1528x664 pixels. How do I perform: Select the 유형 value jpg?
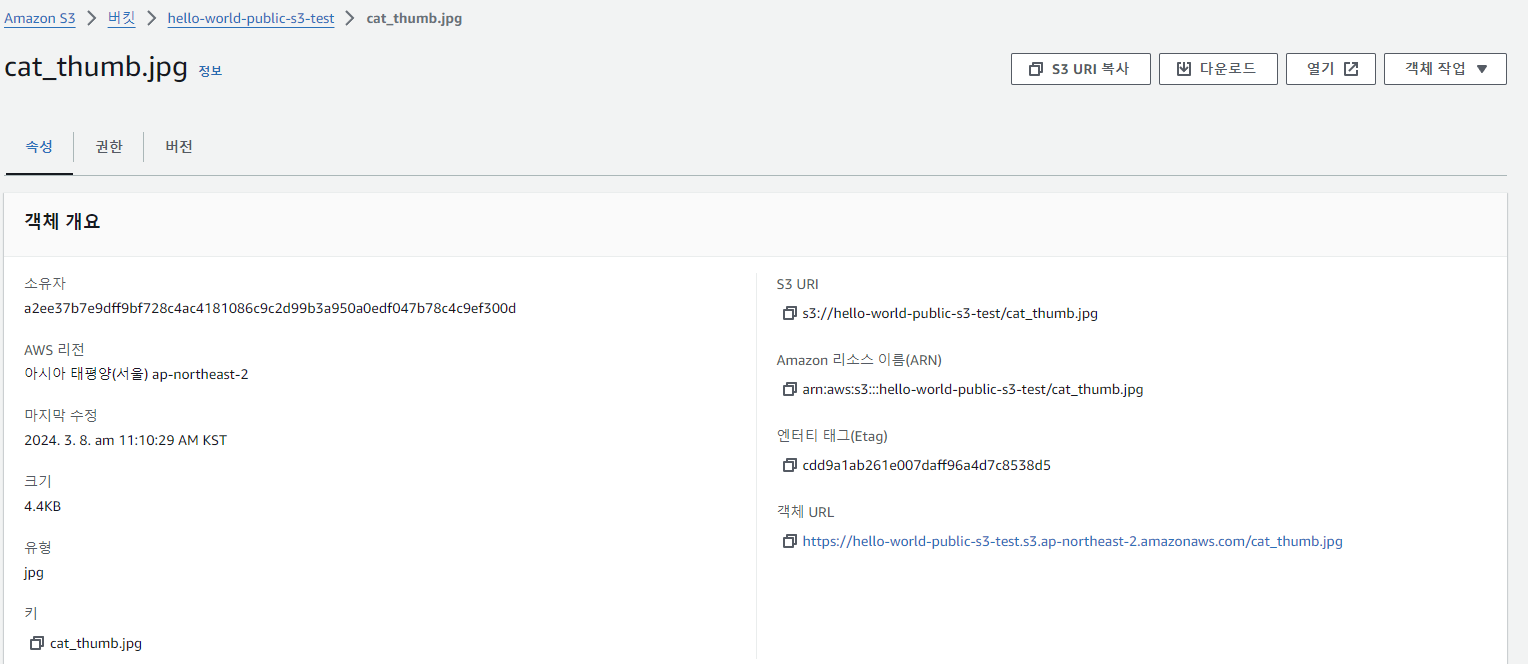tap(34, 573)
